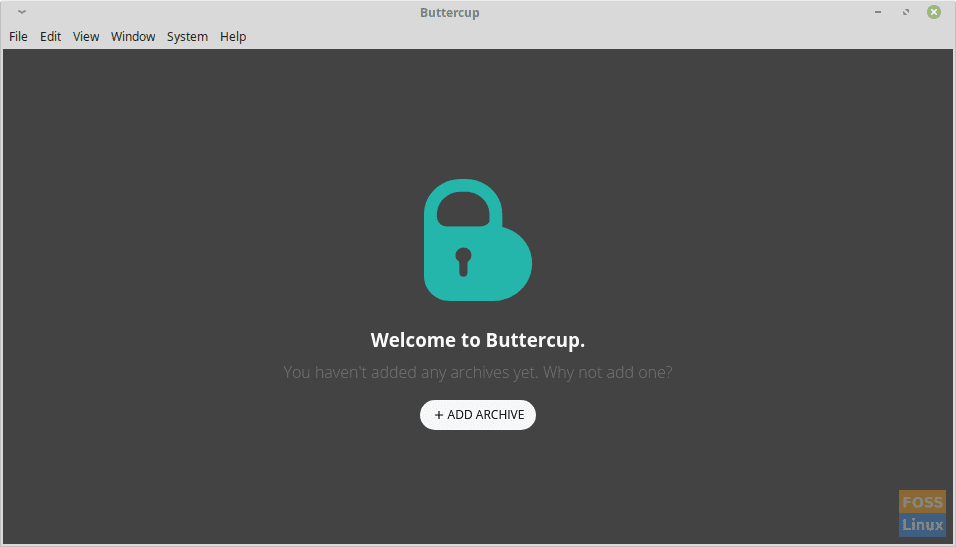The height and width of the screenshot is (547, 956).
Task: Click the teal Buttercup padlock logo
Action: [x=478, y=240]
